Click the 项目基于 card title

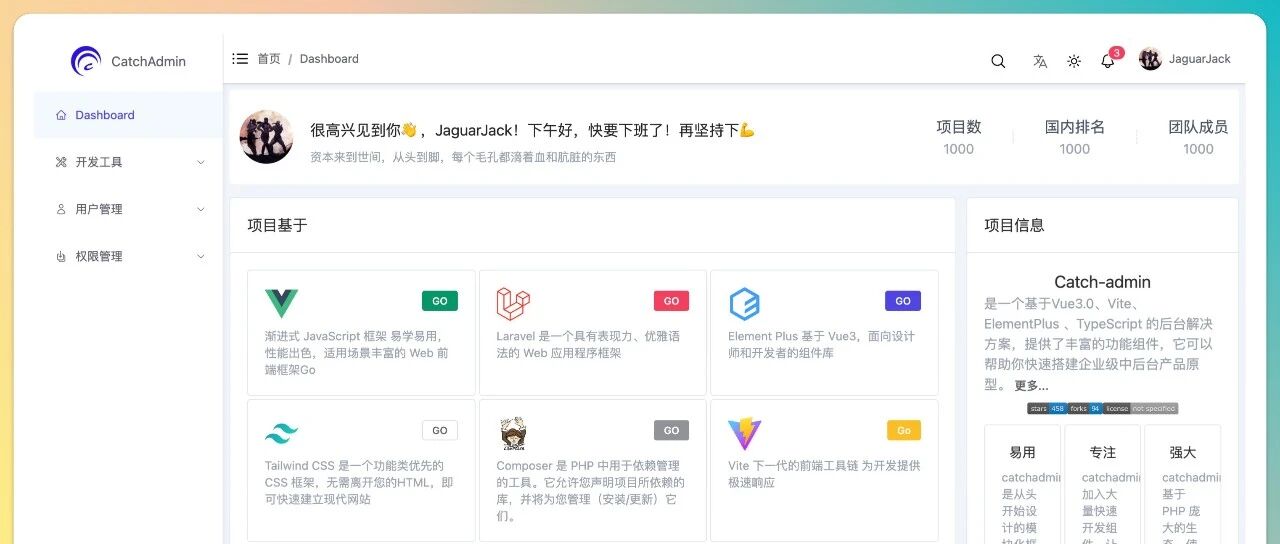click(x=278, y=225)
